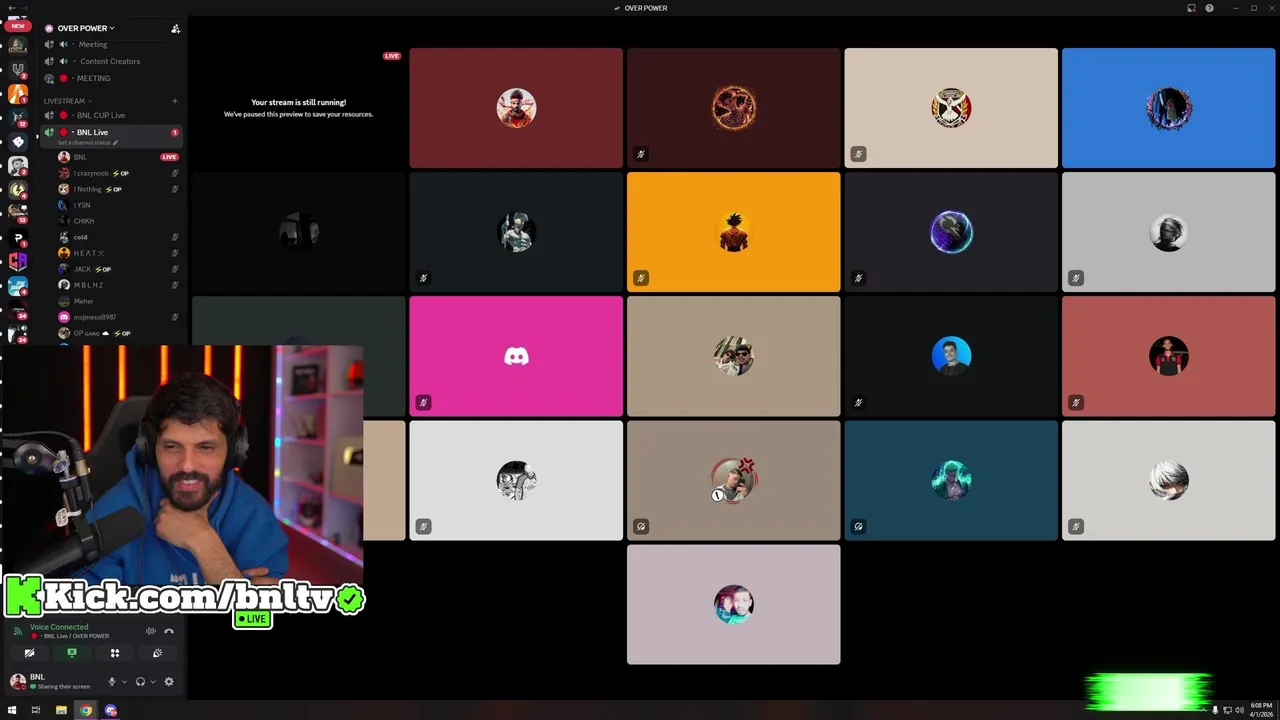Viewport: 1280px width, 720px height.
Task: Toggle the headphones deafen button
Action: [140, 682]
